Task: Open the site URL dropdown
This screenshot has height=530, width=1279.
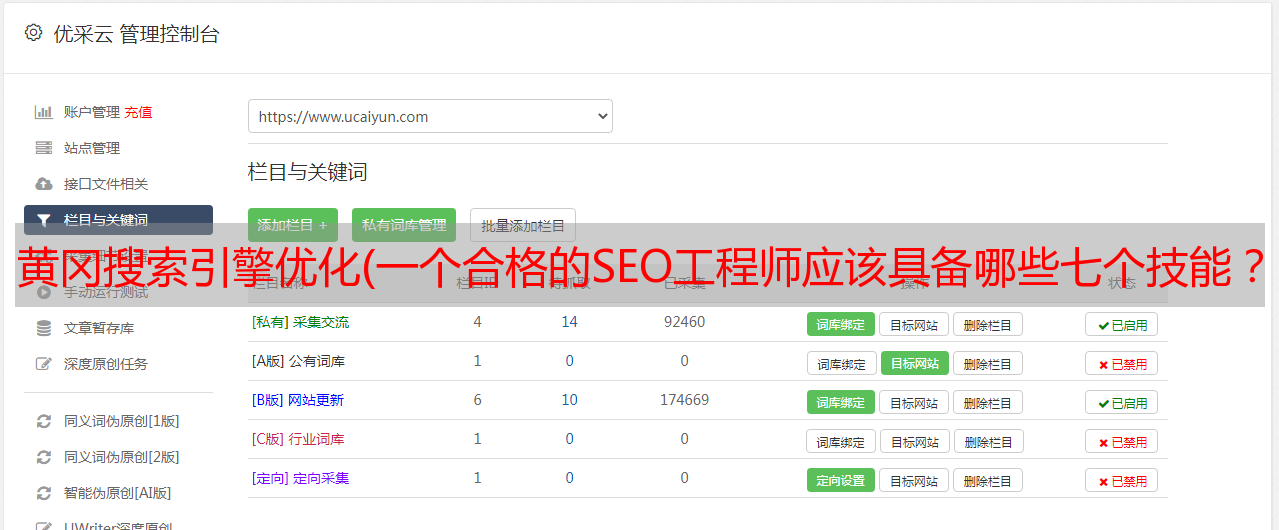Action: tap(430, 116)
